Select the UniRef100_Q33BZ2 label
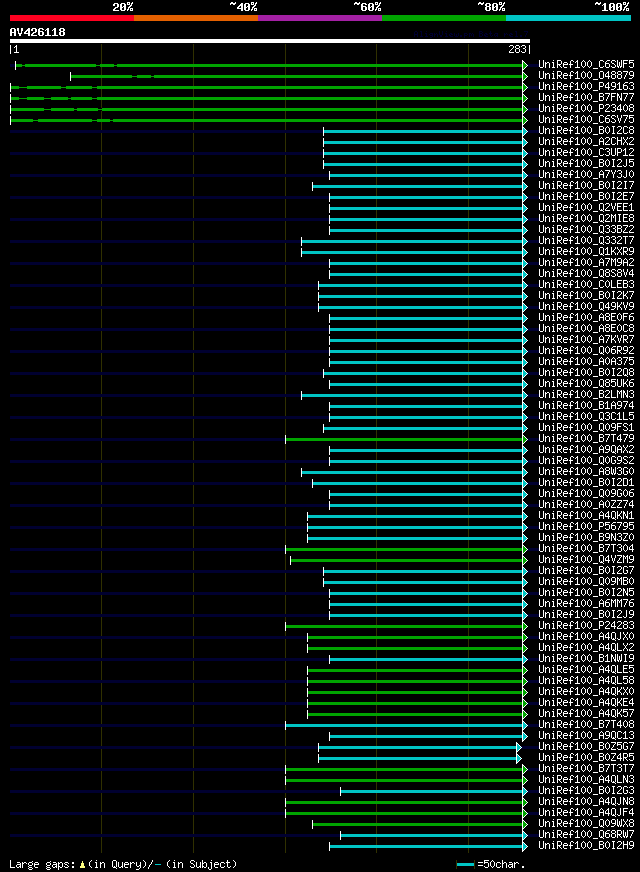The image size is (640, 872). 586,230
